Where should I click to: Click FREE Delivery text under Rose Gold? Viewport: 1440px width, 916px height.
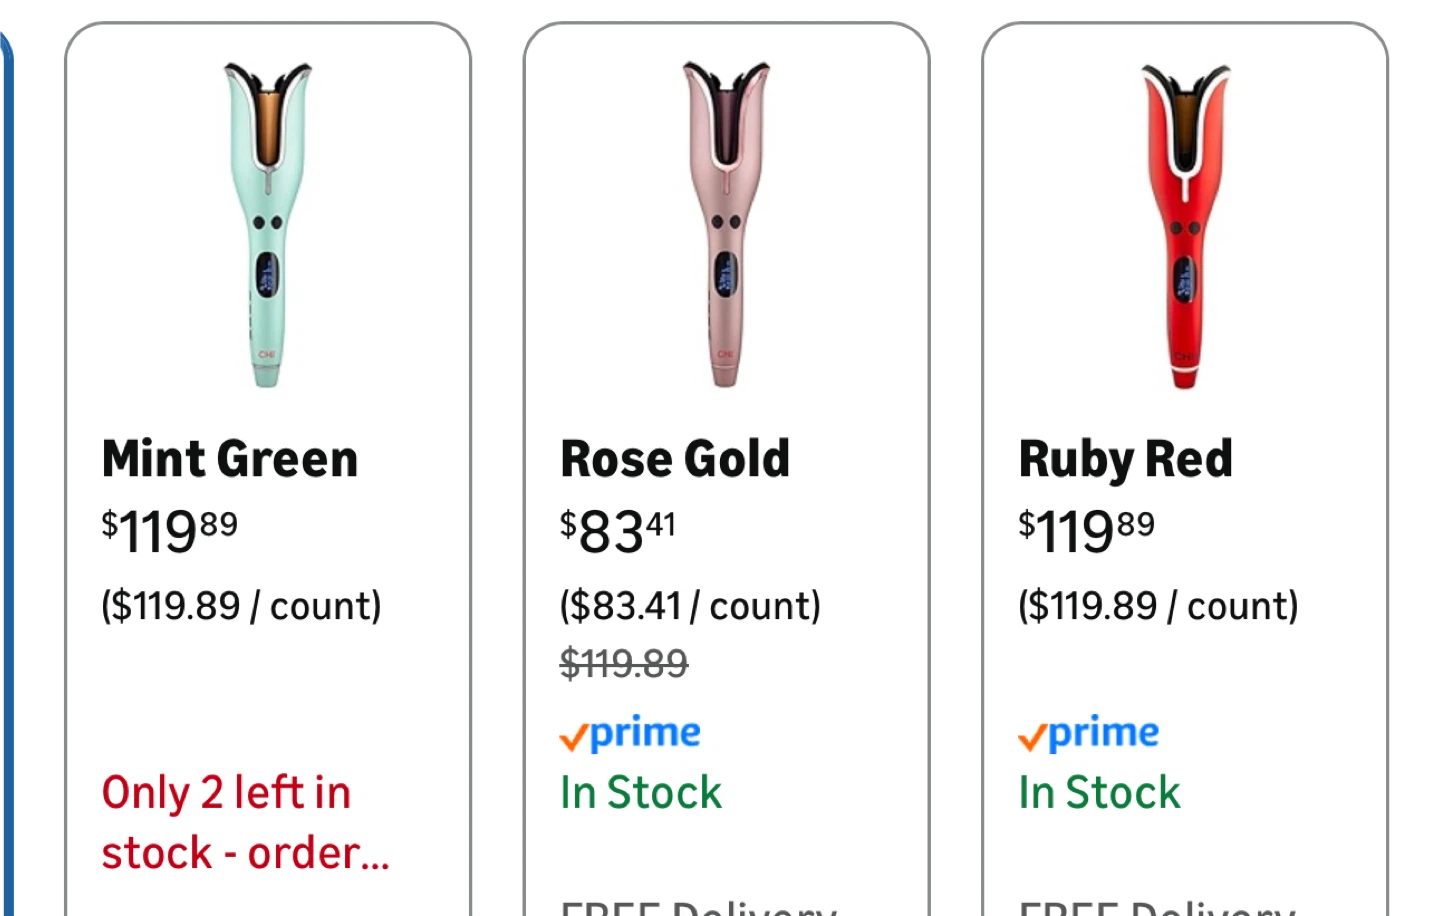tap(698, 907)
